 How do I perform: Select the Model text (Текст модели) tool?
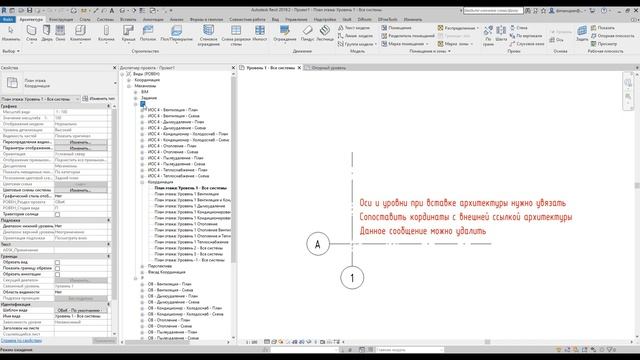(354, 28)
